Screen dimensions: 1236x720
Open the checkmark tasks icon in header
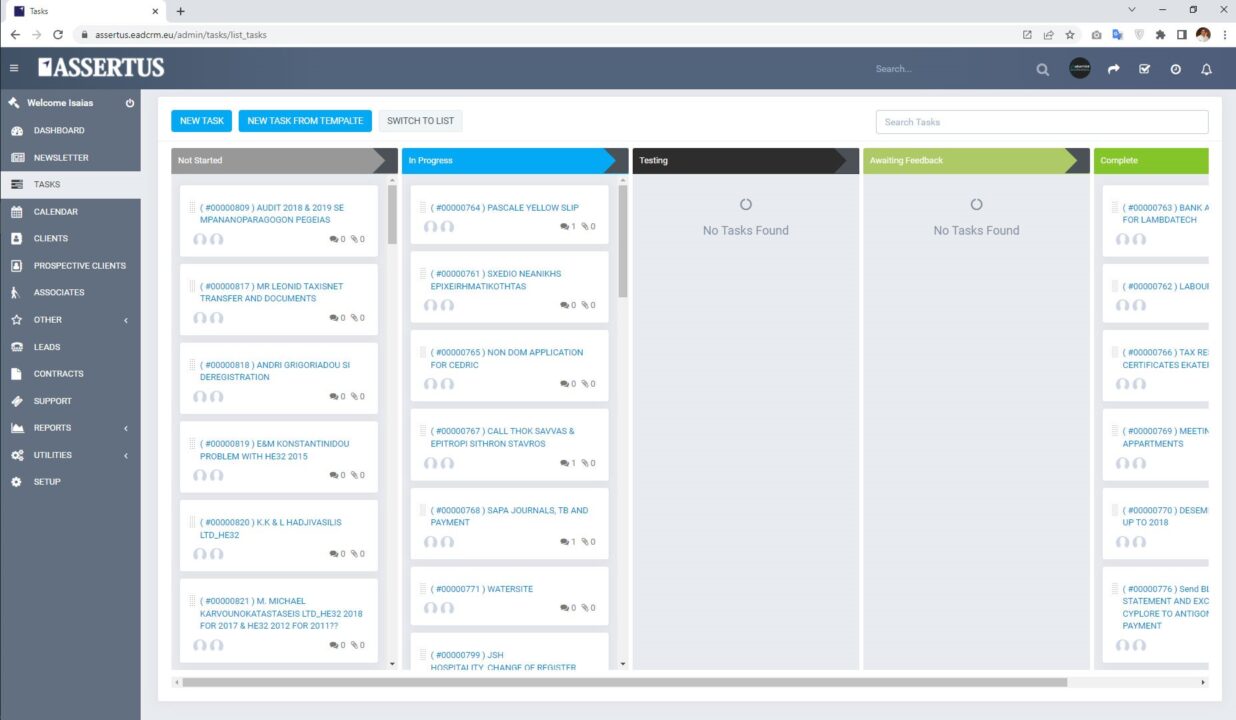[1145, 69]
